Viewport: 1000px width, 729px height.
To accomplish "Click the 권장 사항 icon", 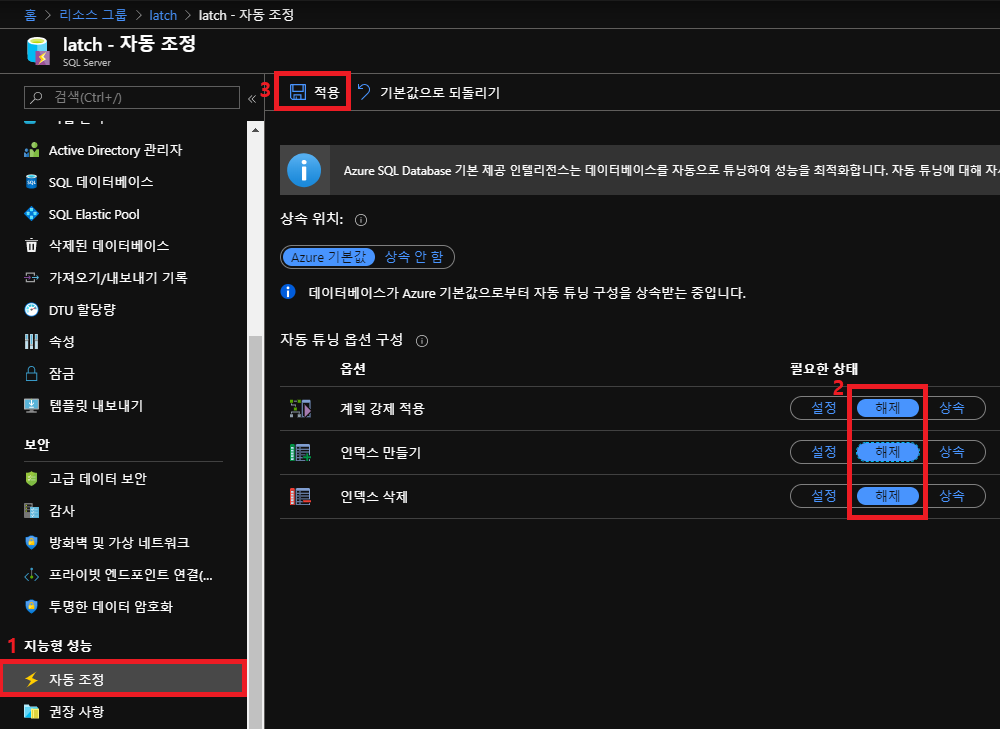I will tap(31, 711).
